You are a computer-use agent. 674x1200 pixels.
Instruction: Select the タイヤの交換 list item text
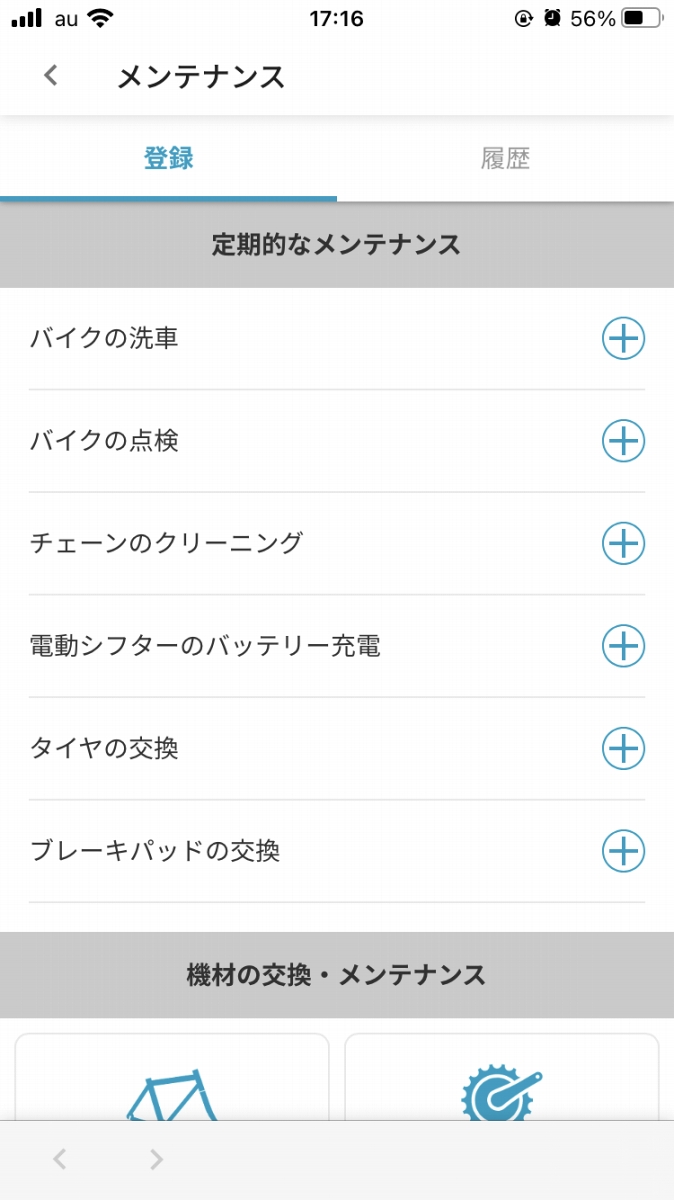click(x=104, y=749)
